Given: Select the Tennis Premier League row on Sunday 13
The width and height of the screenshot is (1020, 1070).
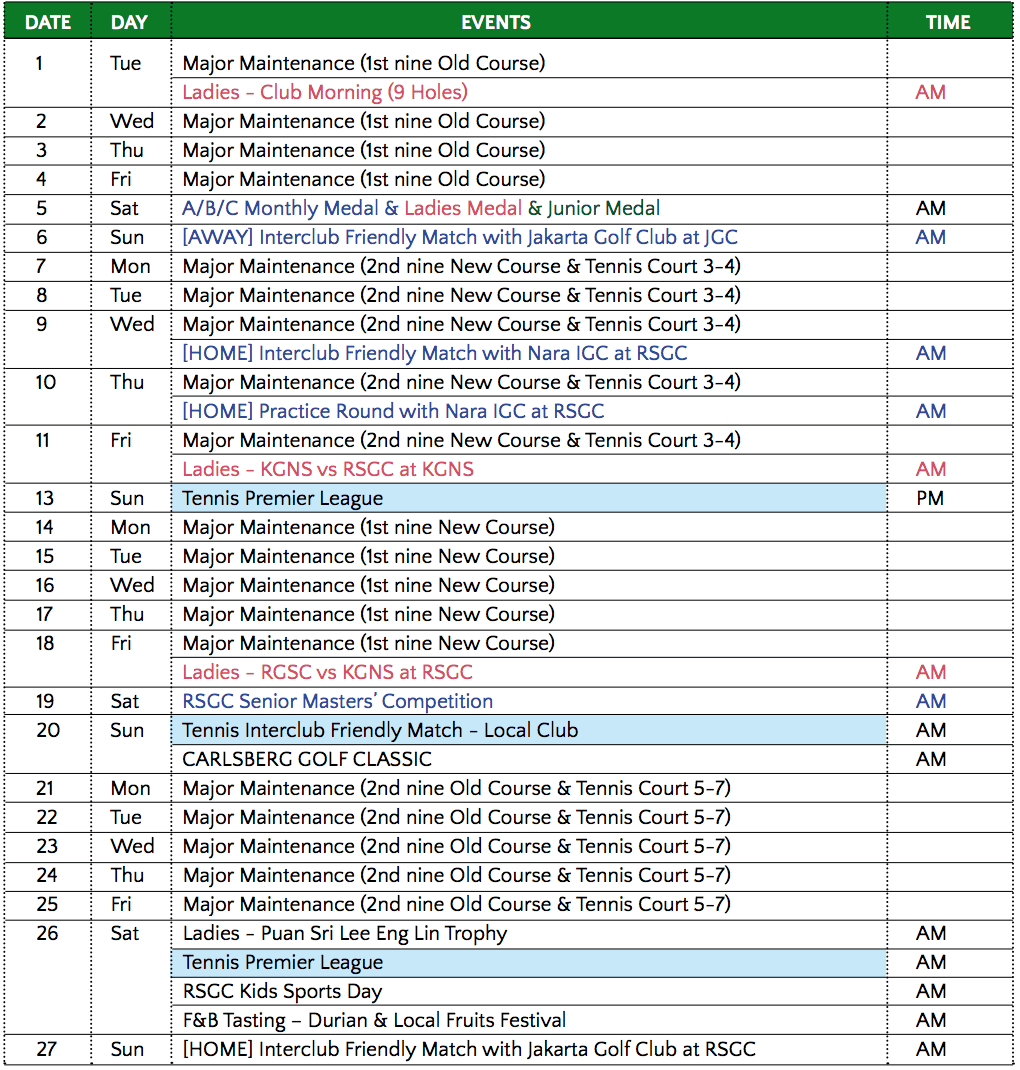Looking at the screenshot, I should [x=283, y=498].
